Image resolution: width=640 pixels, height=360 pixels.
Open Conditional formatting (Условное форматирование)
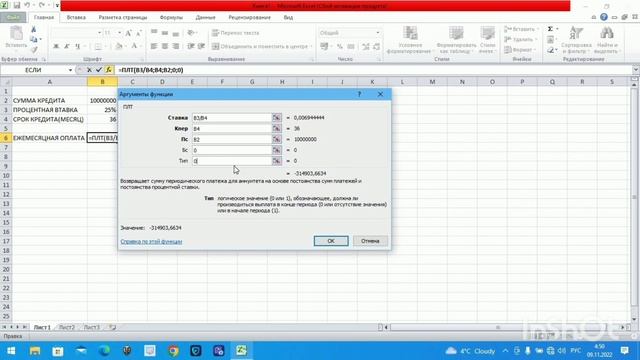point(409,40)
